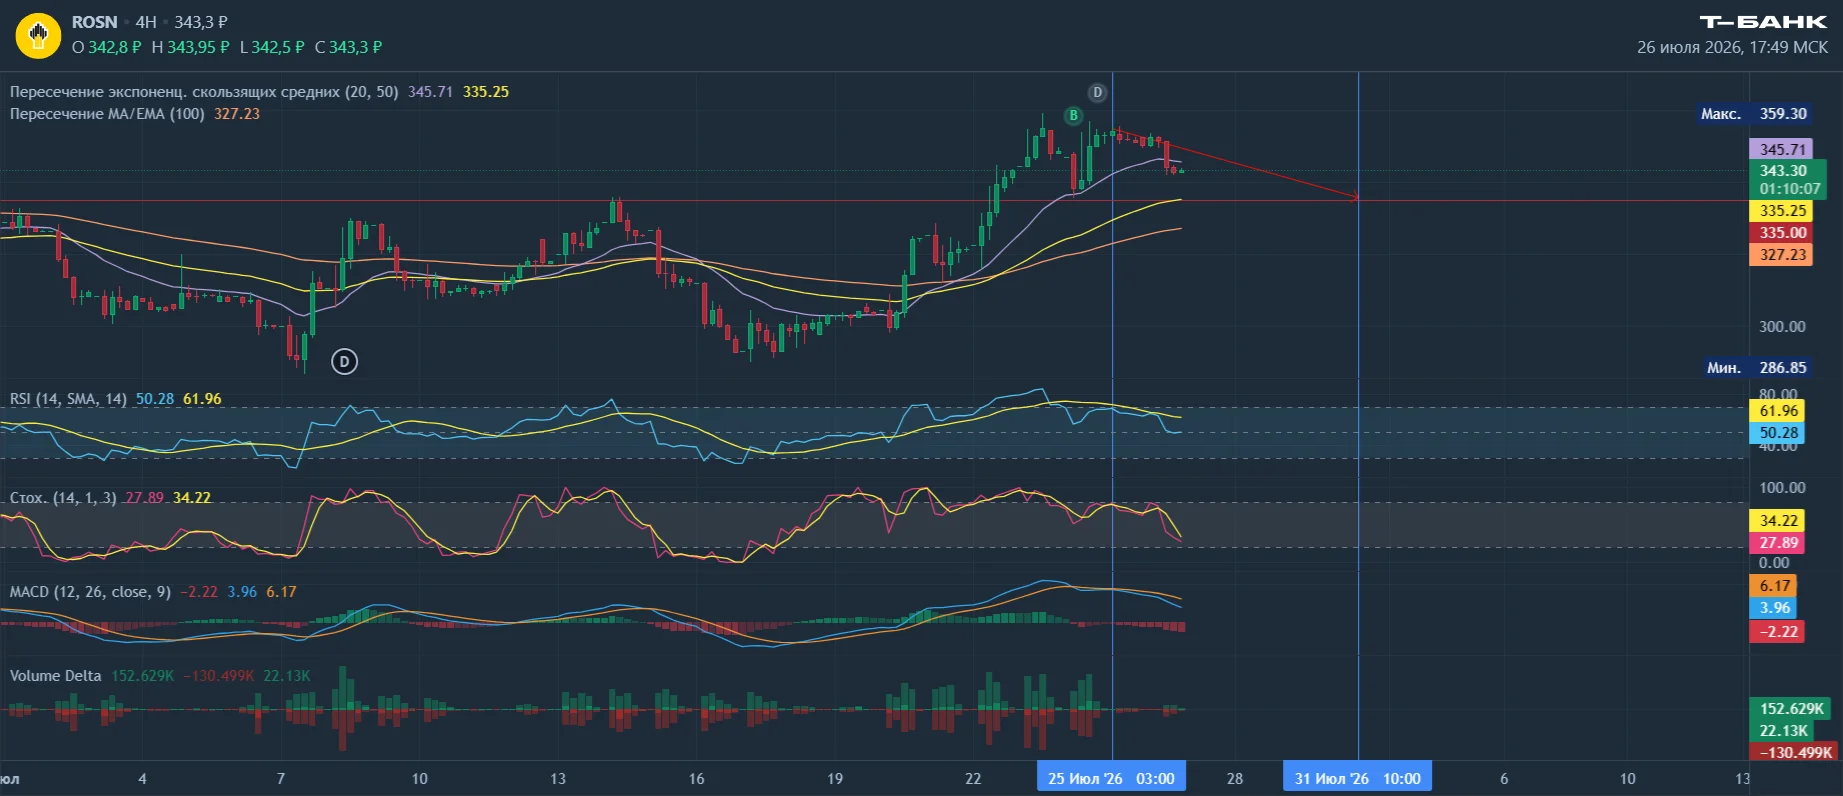Click the red 335.00 price level label
1843x796 pixels.
1781,233
